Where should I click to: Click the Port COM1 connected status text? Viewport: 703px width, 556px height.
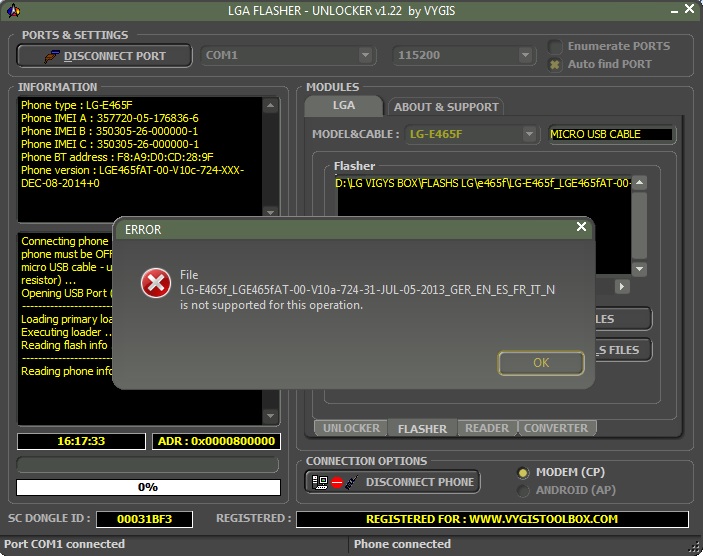[65, 544]
